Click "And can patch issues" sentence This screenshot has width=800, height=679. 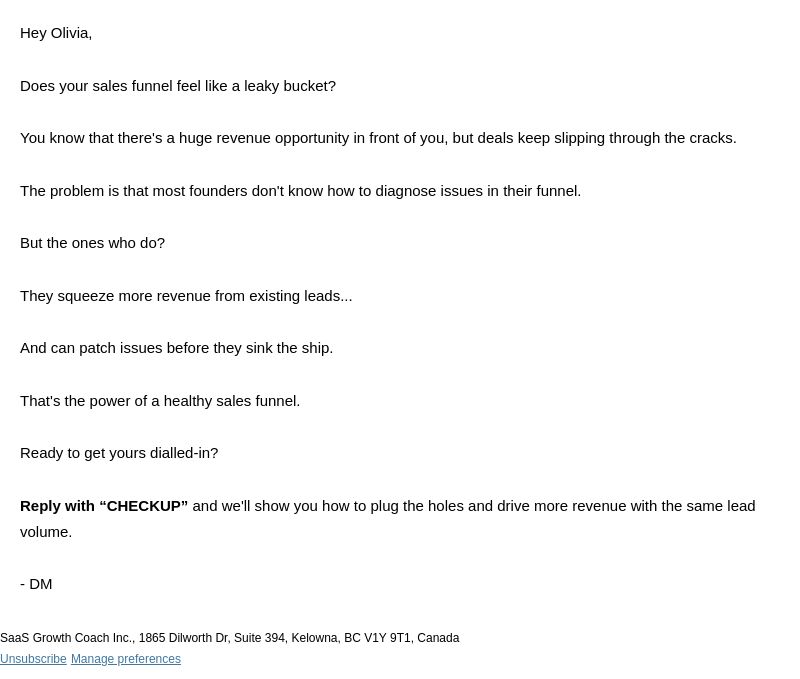tap(176, 348)
